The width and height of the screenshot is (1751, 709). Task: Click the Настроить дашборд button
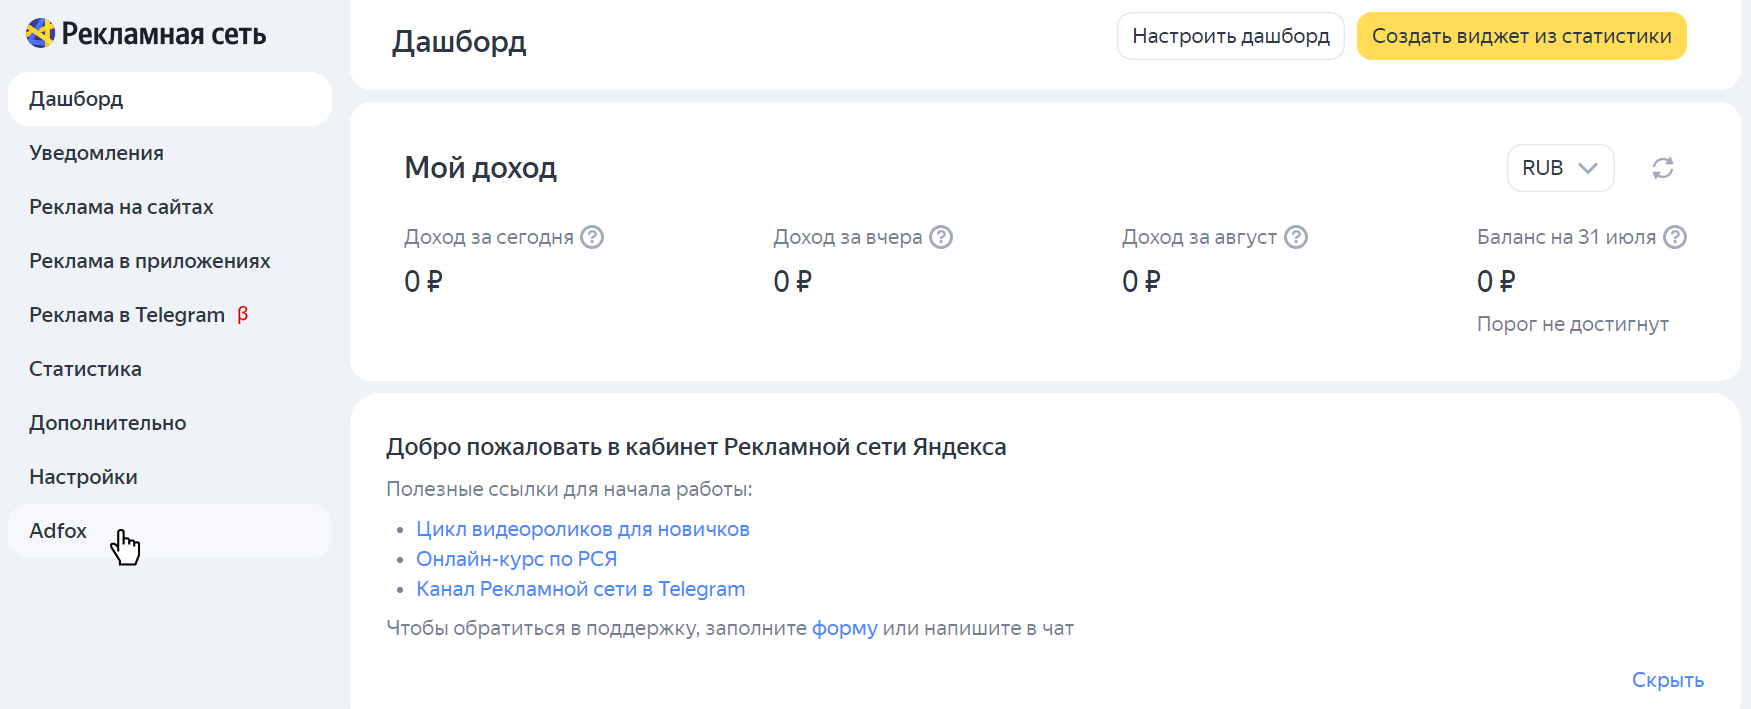1231,36
